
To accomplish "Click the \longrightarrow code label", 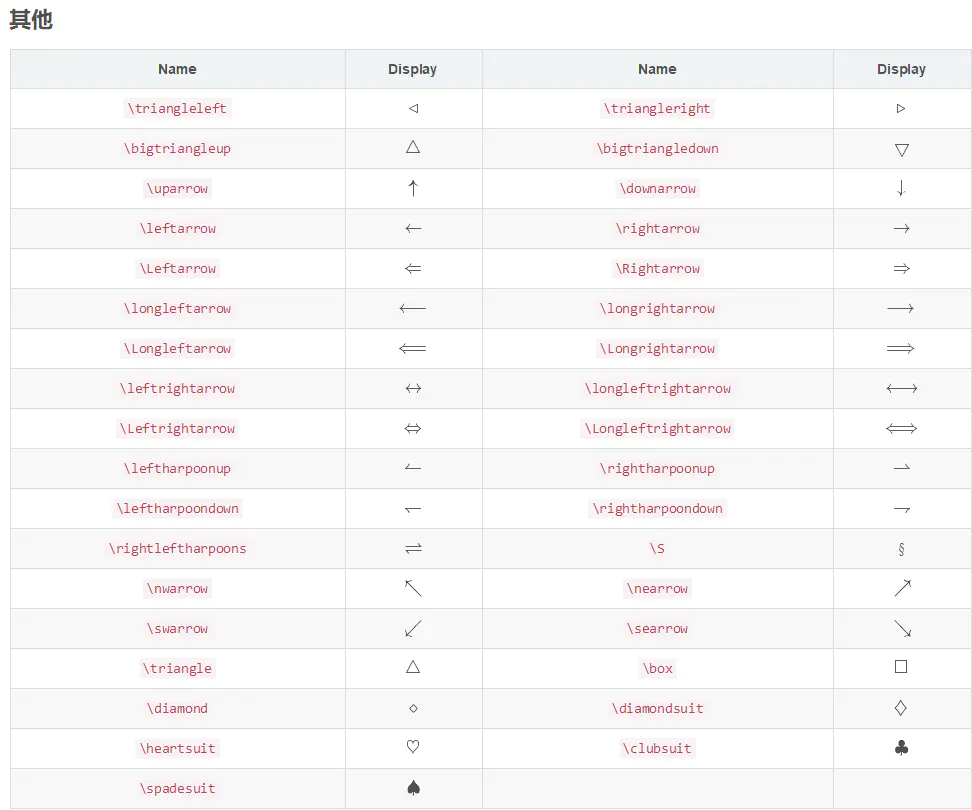I will click(x=658, y=309).
